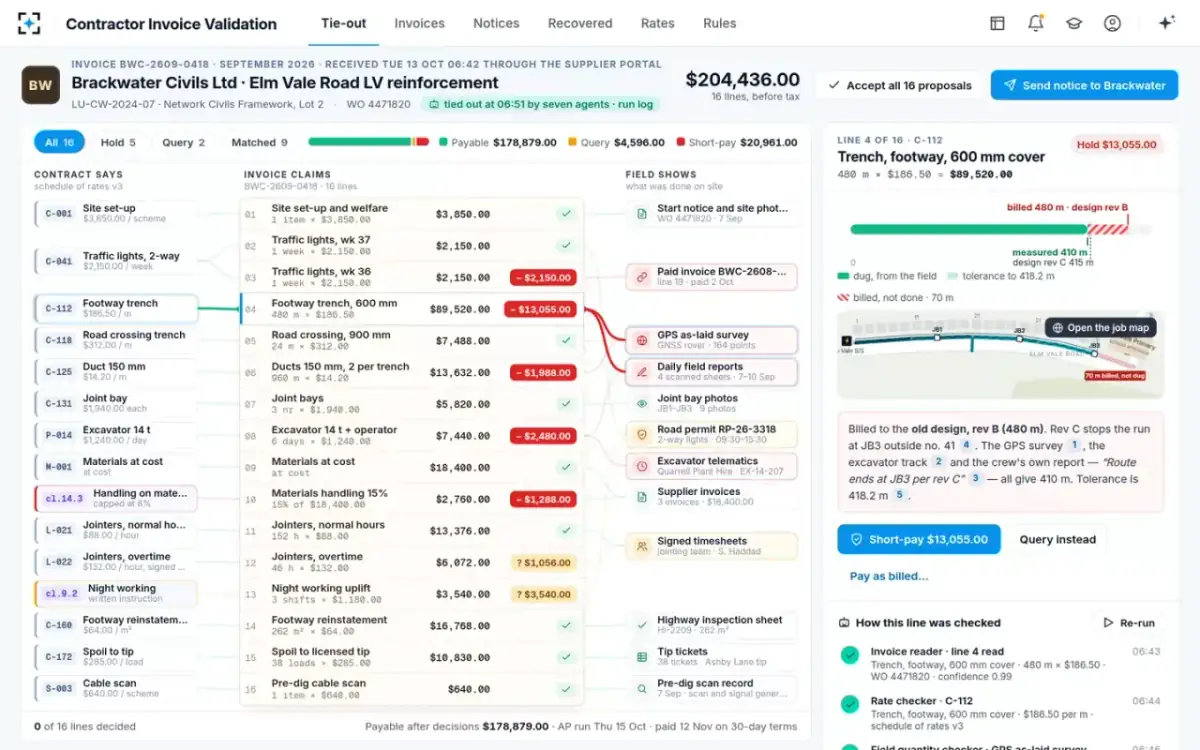1200x750 pixels.
Task: Click the Highway inspection sheet check icon
Action: pyautogui.click(x=642, y=625)
